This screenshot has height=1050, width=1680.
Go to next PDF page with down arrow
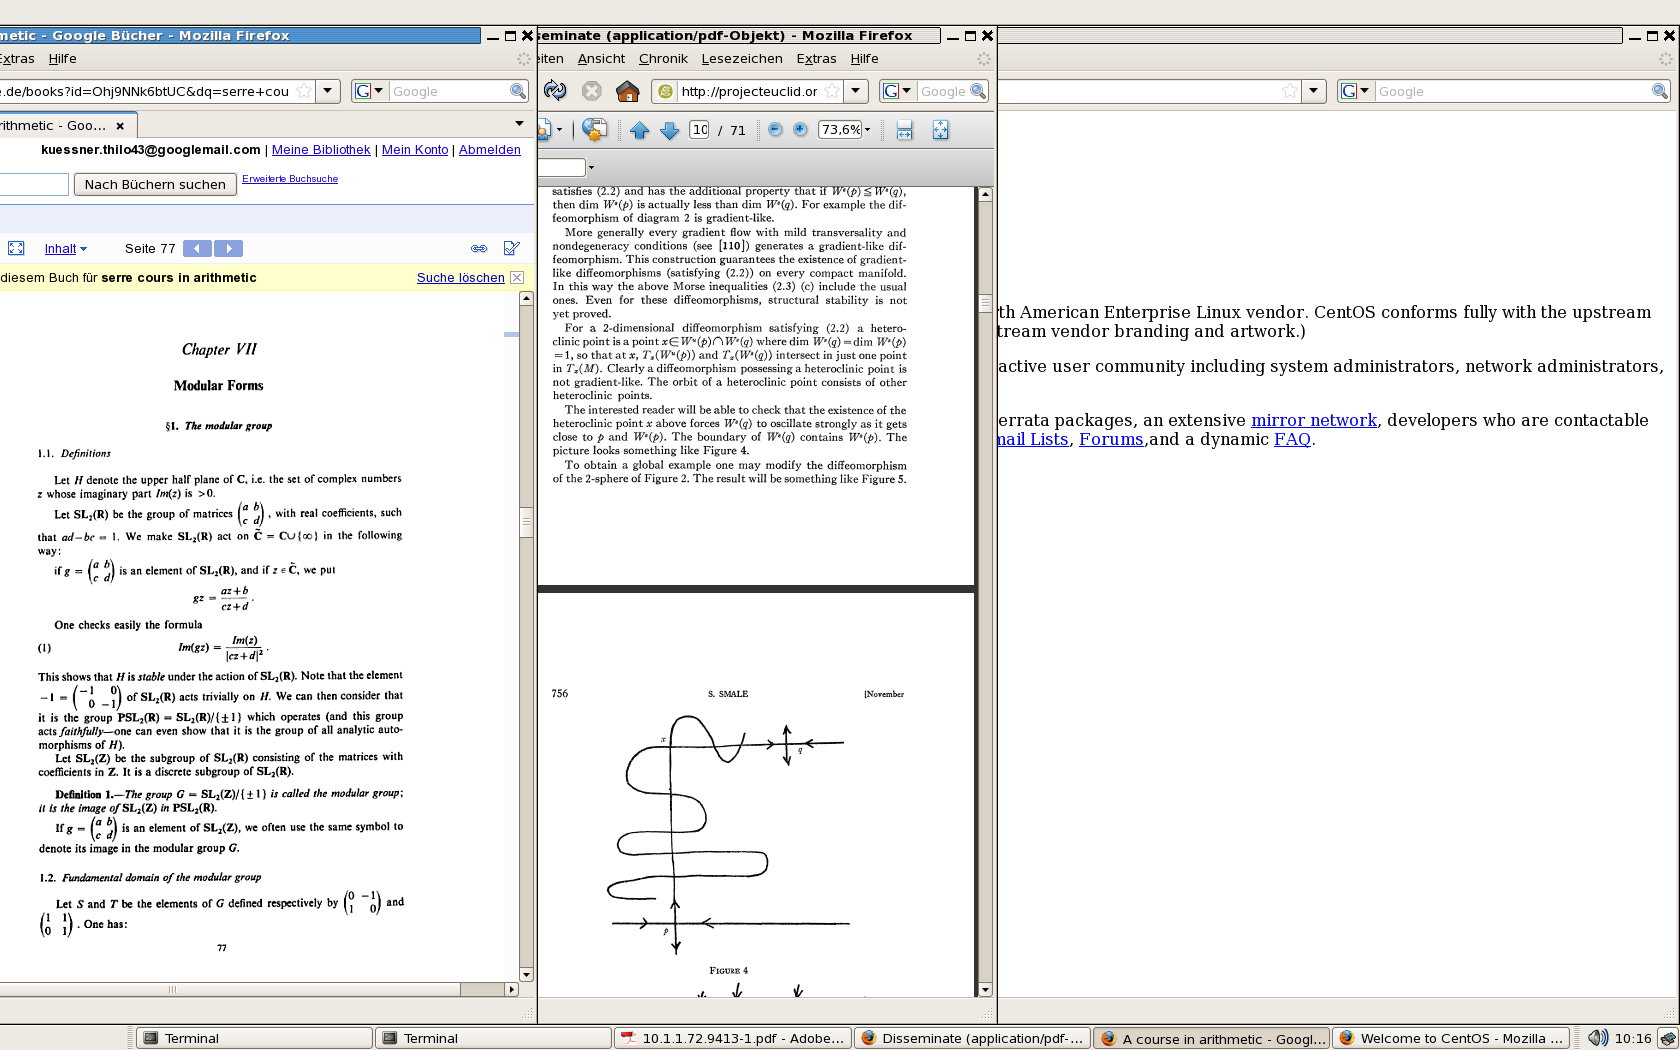[x=670, y=130]
